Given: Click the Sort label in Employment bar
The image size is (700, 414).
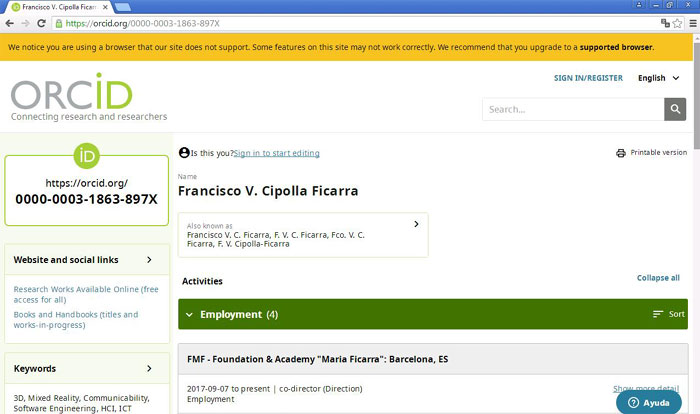Looking at the screenshot, I should 676,314.
